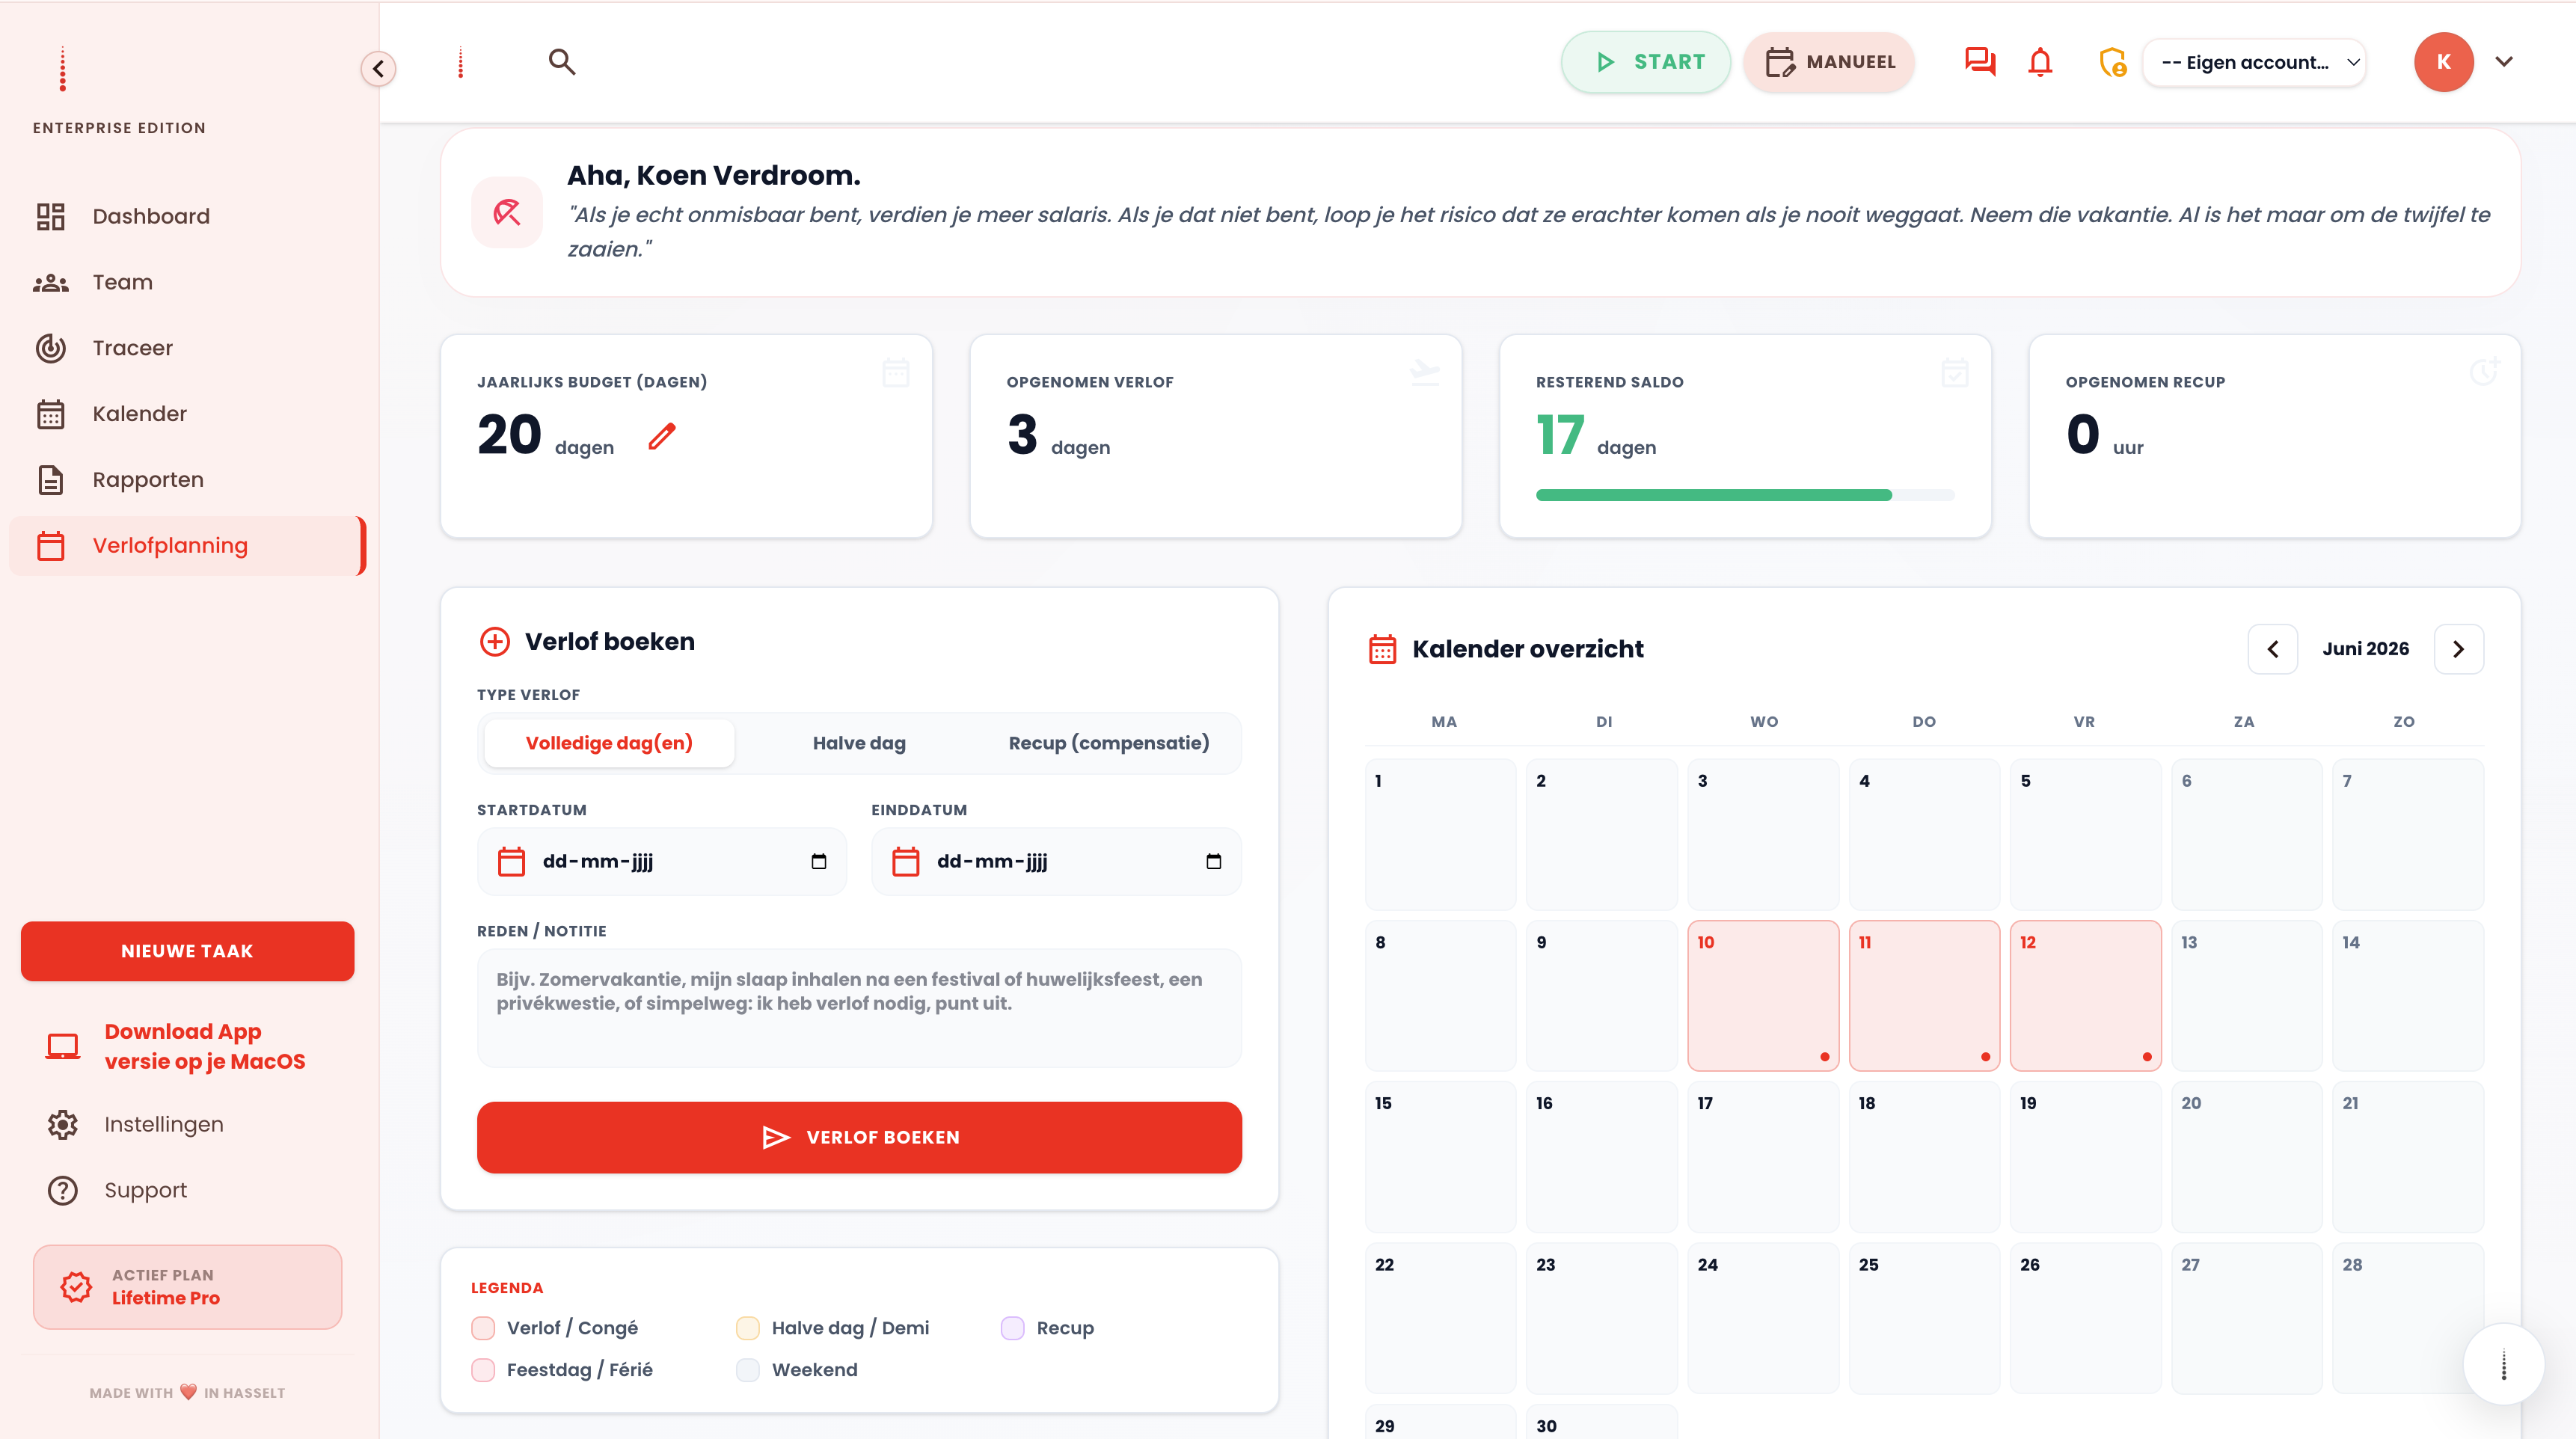Go to Traceer in sidebar

(187, 348)
